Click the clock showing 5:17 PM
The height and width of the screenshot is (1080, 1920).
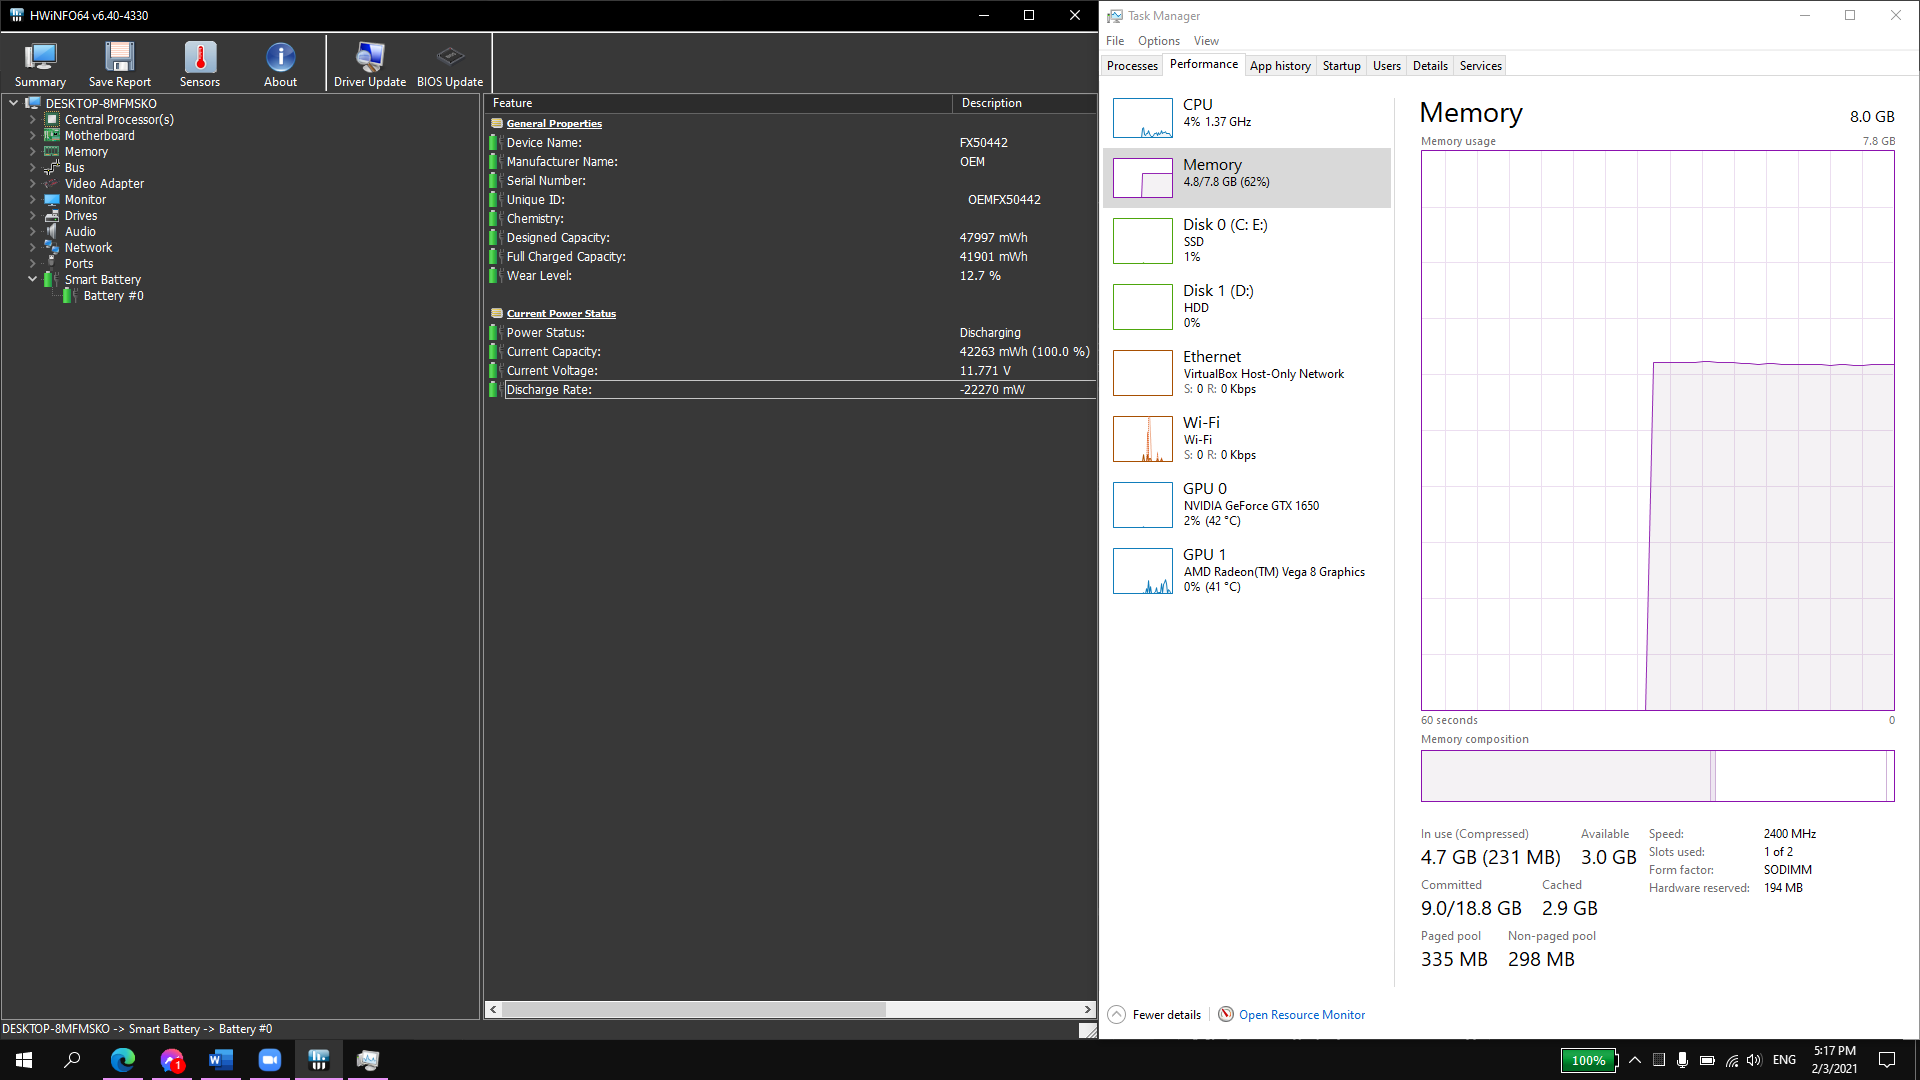tap(1834, 1051)
